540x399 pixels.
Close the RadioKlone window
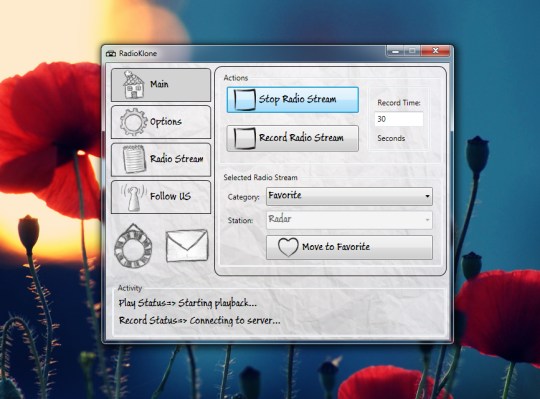click(435, 51)
